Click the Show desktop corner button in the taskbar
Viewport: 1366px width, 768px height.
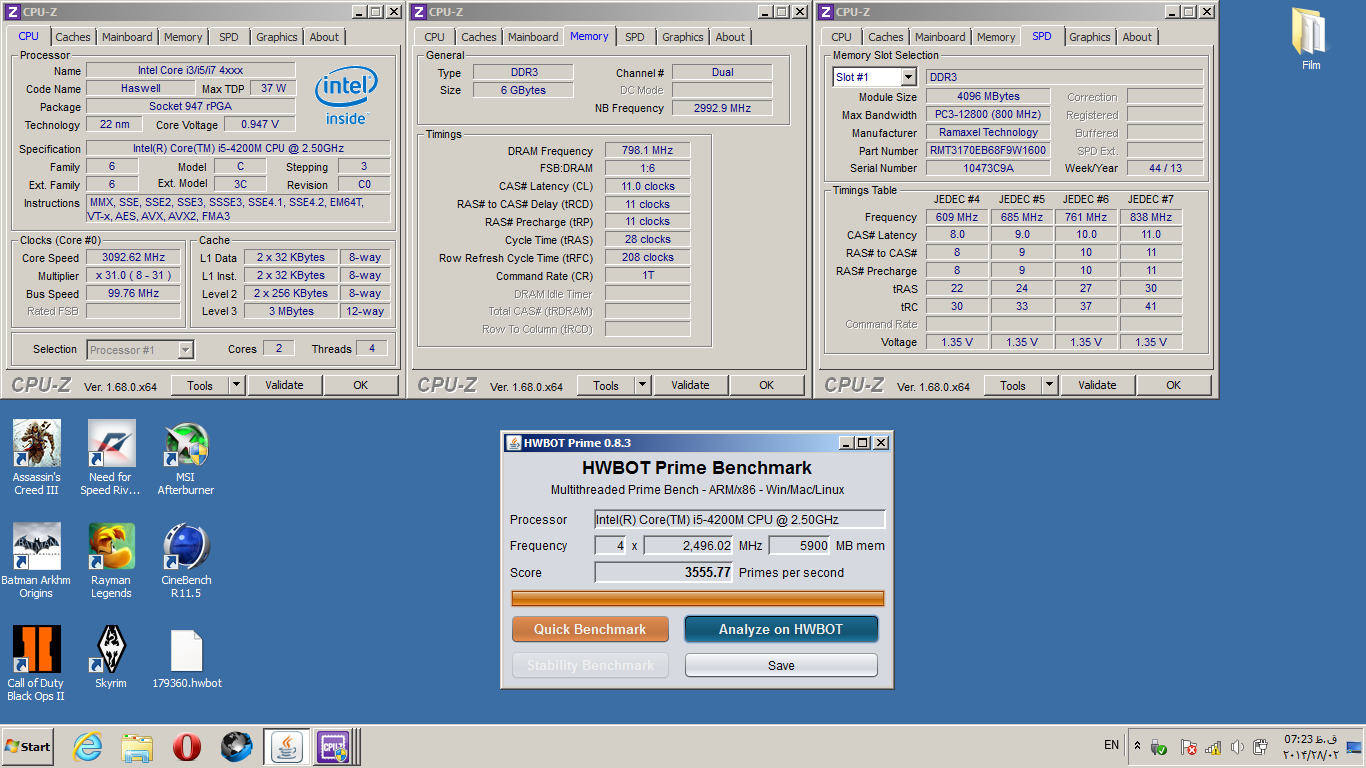[x=1354, y=746]
